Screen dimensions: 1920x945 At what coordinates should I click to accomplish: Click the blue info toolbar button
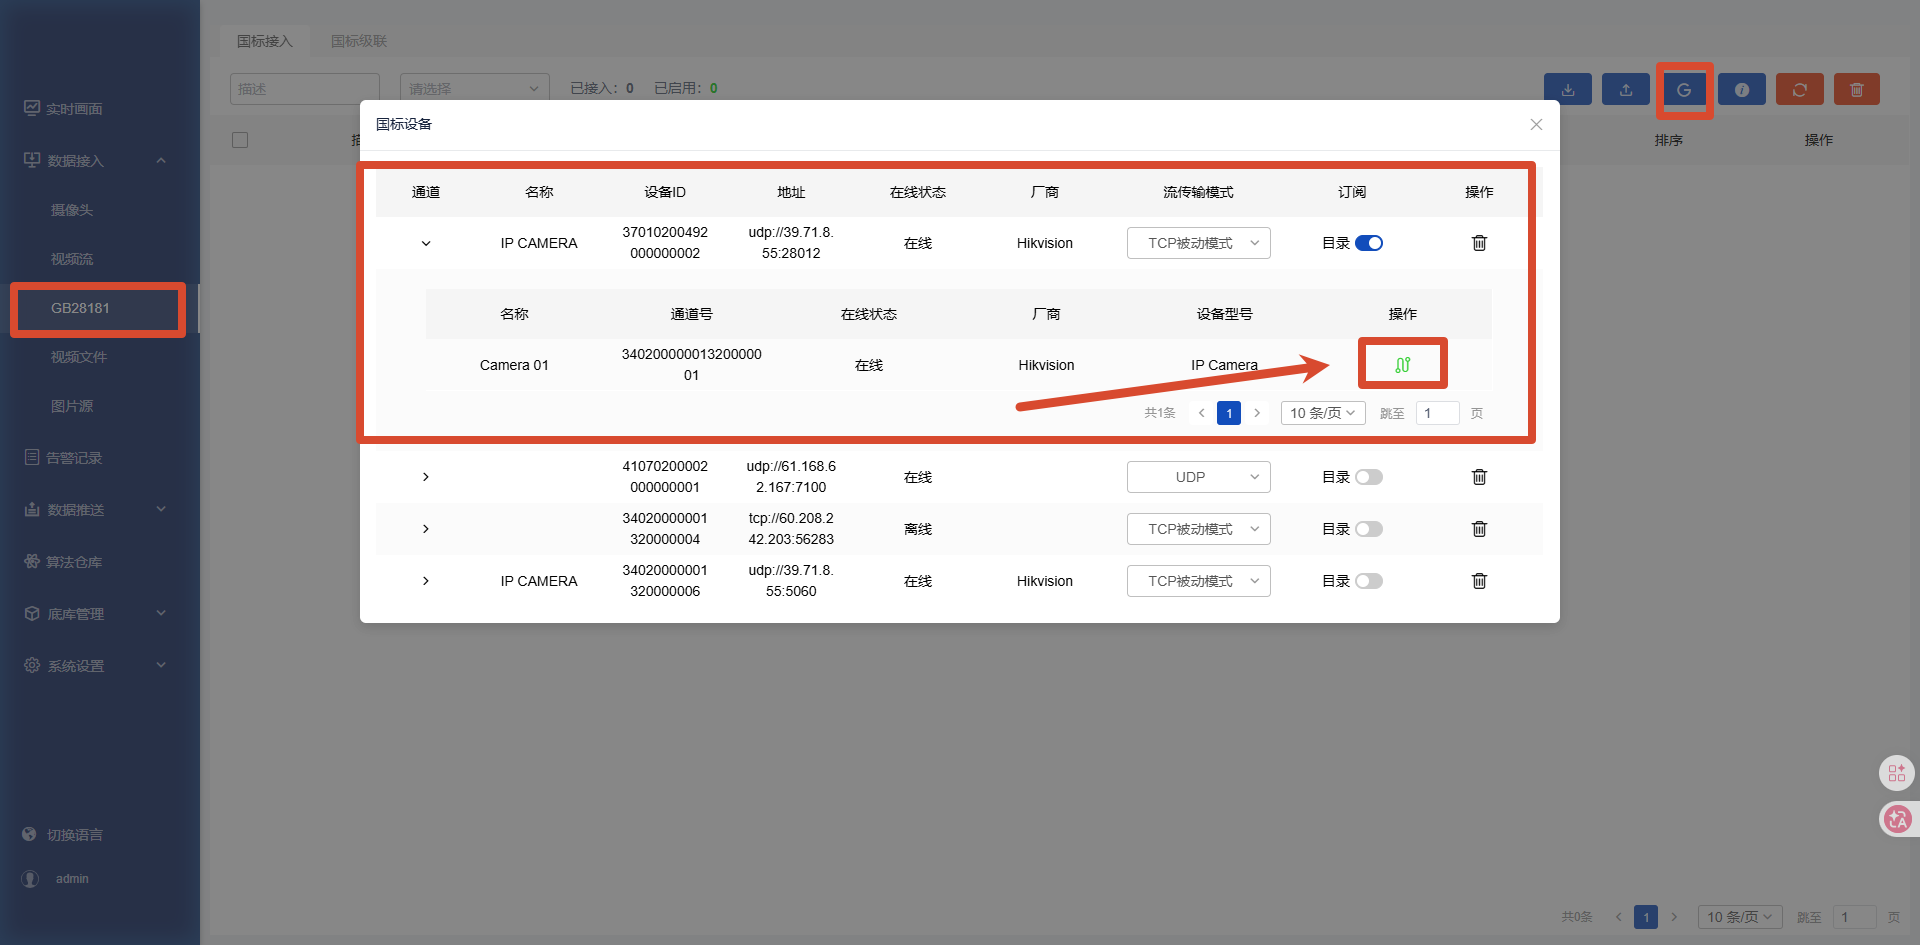(1742, 89)
